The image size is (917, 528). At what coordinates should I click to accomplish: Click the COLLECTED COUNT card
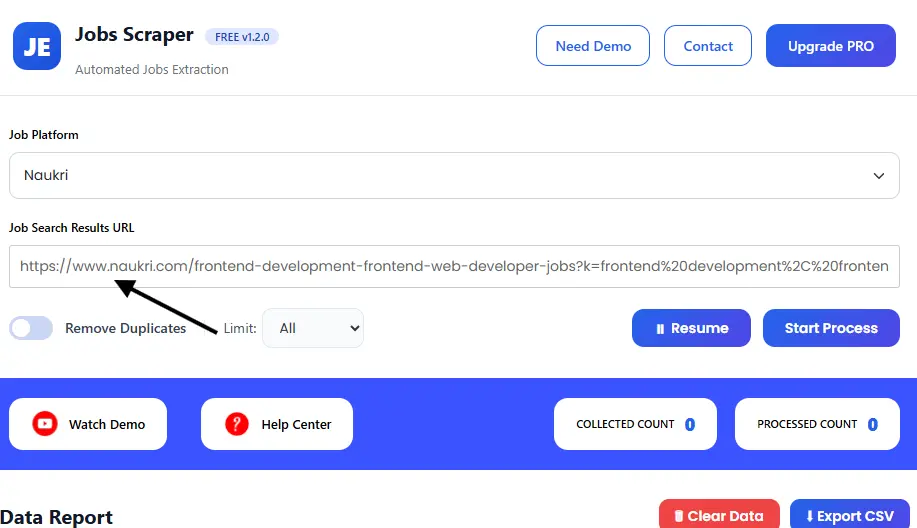[x=635, y=424]
